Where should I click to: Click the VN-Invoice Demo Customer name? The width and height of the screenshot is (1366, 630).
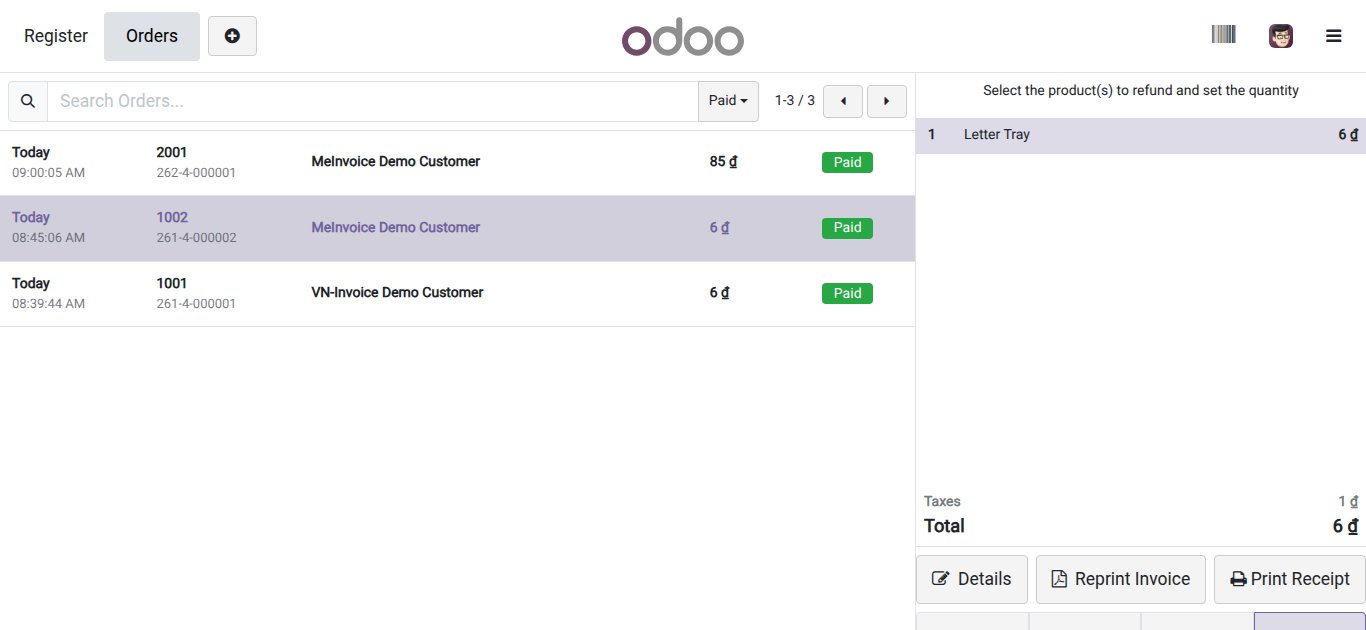pos(397,293)
